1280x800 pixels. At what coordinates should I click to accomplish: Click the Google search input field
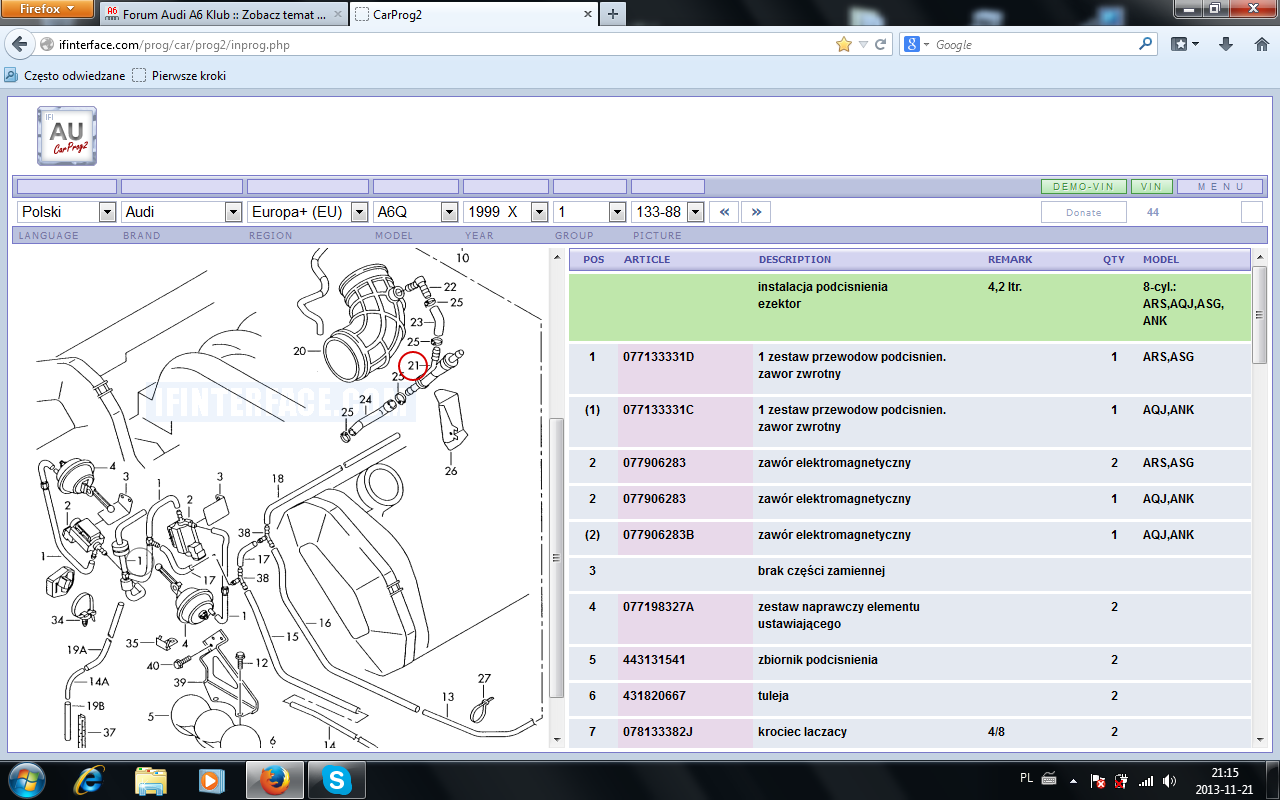[1035, 45]
